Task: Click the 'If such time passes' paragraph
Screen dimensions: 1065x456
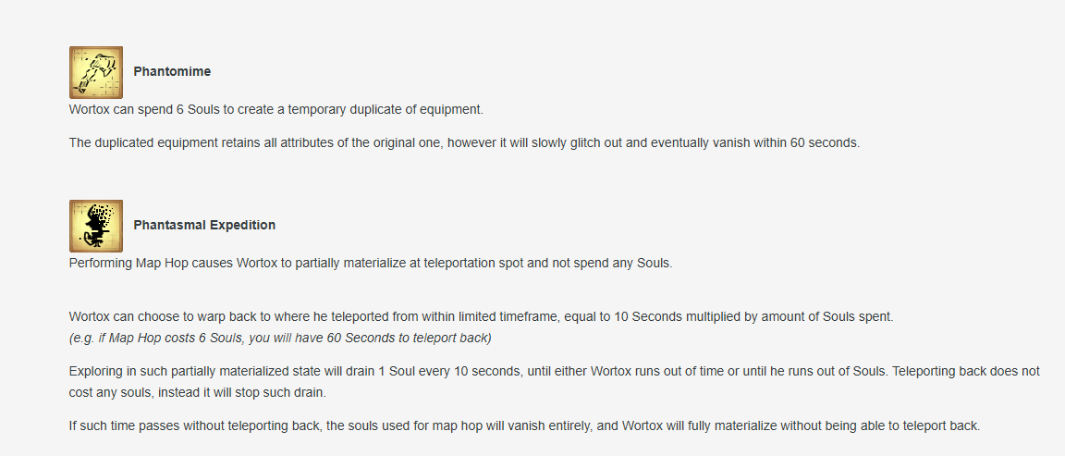Action: 524,427
